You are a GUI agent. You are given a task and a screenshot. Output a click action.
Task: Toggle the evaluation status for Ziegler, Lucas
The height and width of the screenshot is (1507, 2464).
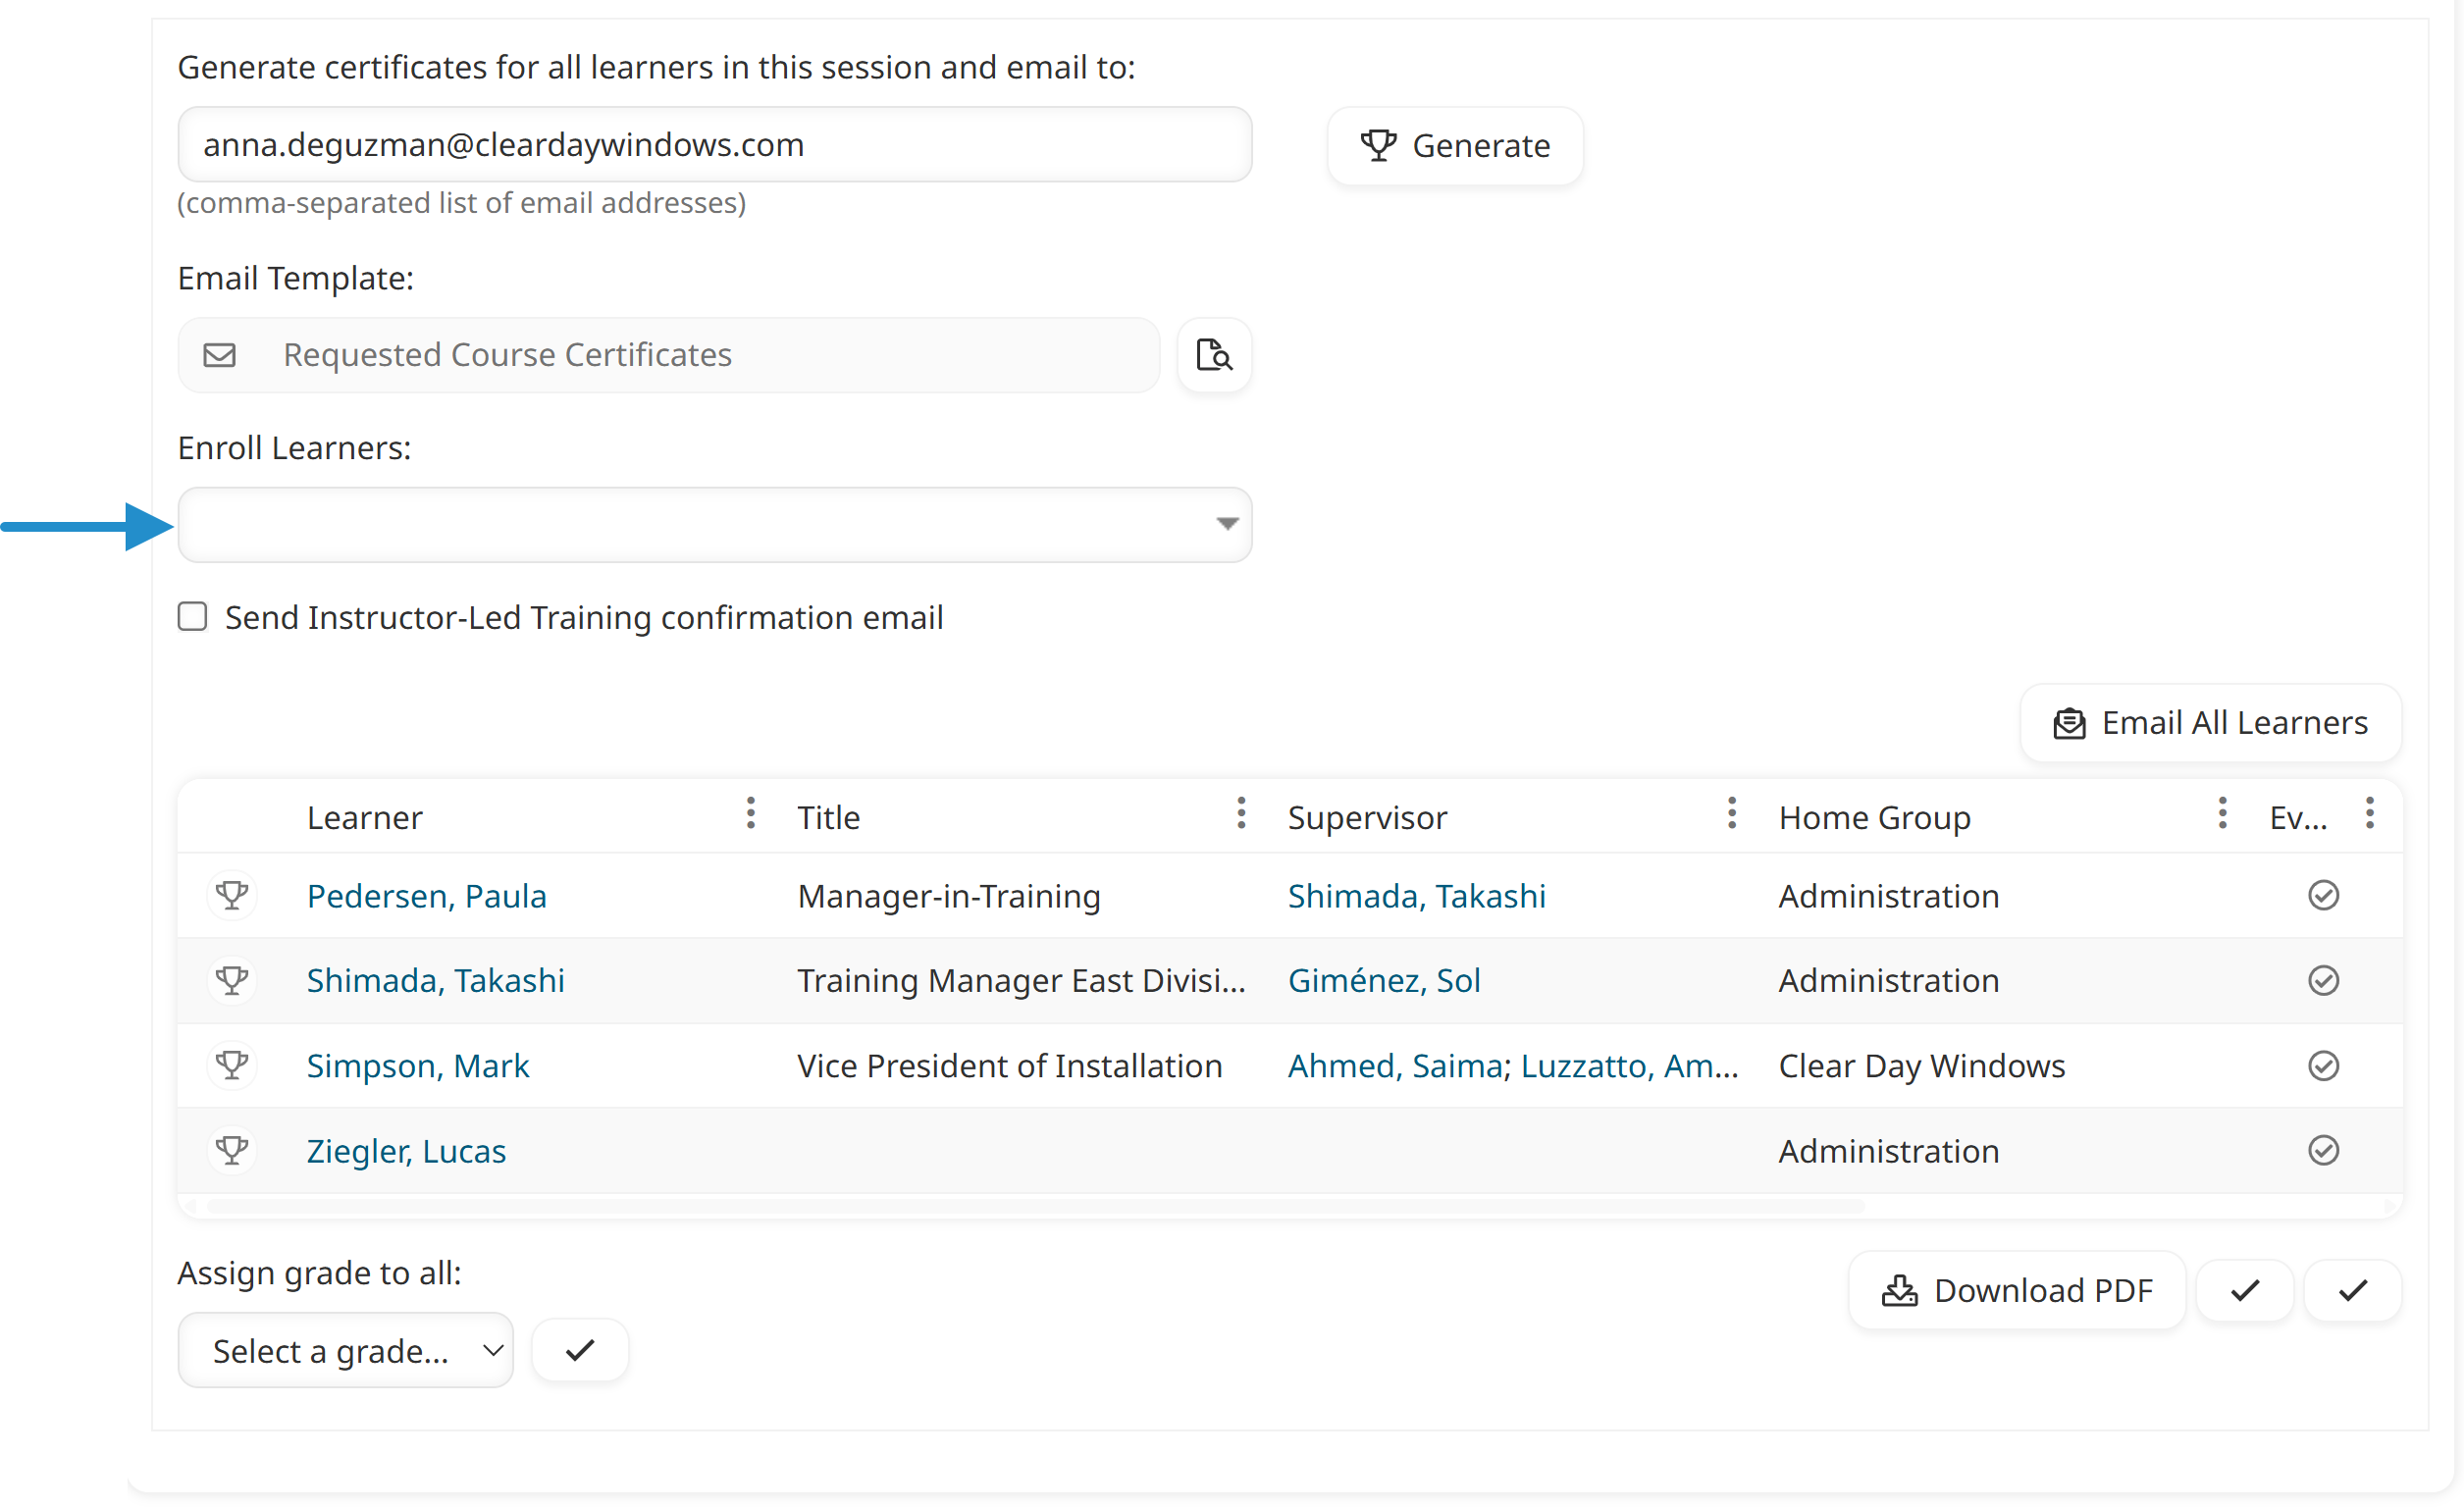click(x=2324, y=1150)
